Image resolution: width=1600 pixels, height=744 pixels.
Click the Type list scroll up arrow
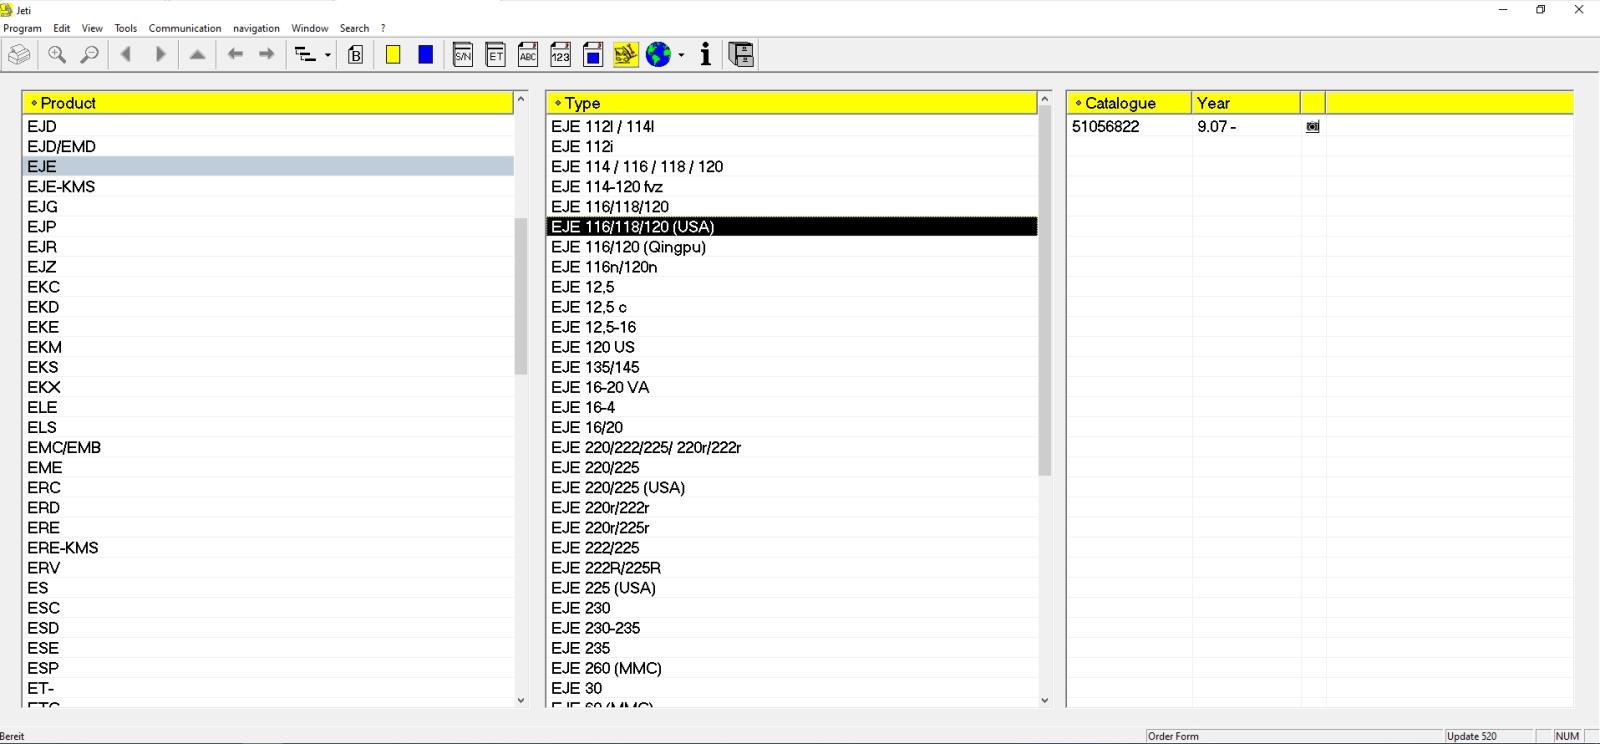click(x=1045, y=100)
